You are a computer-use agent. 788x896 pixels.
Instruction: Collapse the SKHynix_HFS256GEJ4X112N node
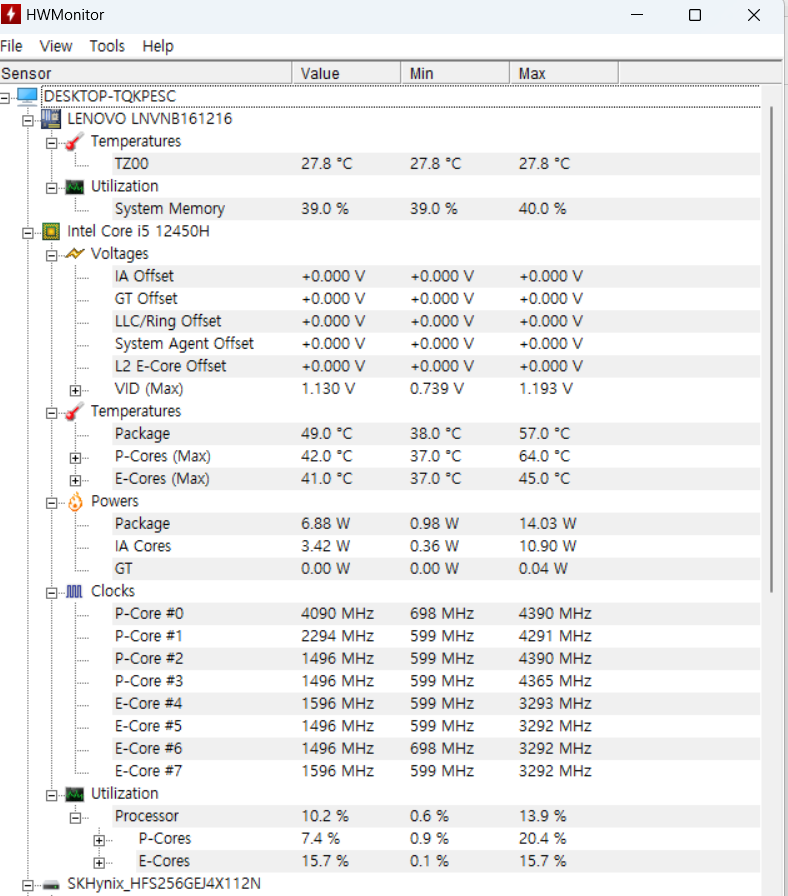pyautogui.click(x=27, y=886)
